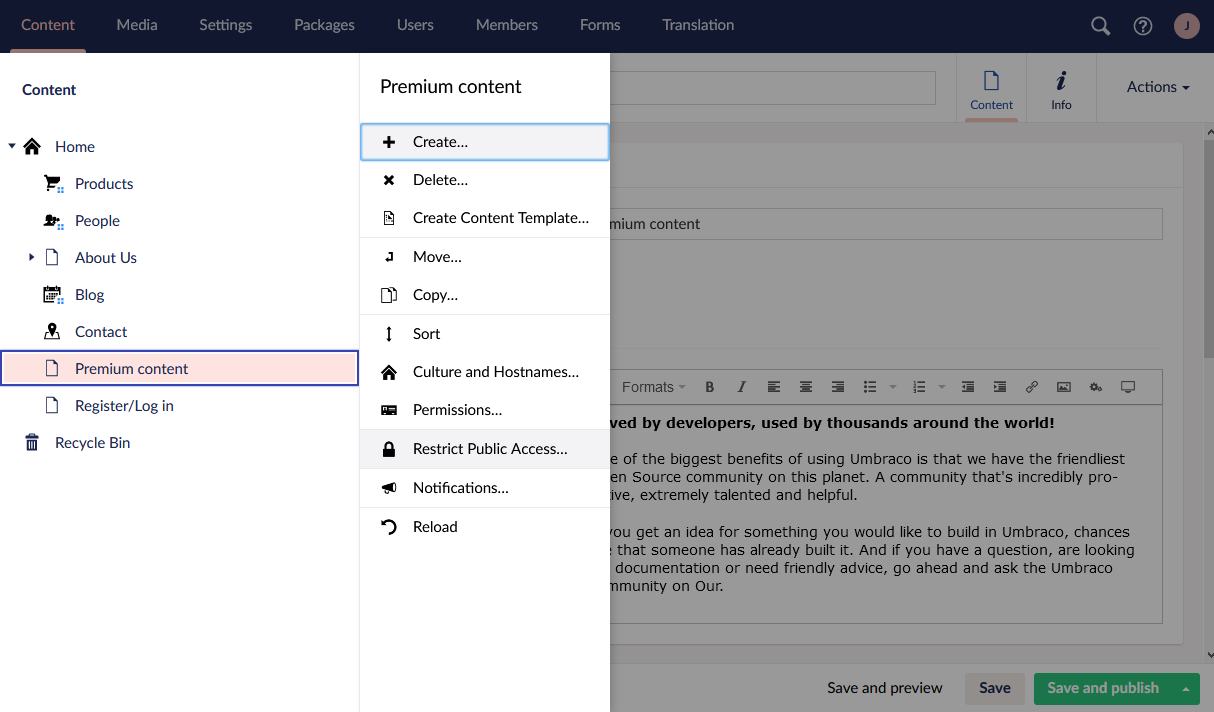Click the user avatar in the header
Screen dimensions: 1214x712
pos(1186,26)
